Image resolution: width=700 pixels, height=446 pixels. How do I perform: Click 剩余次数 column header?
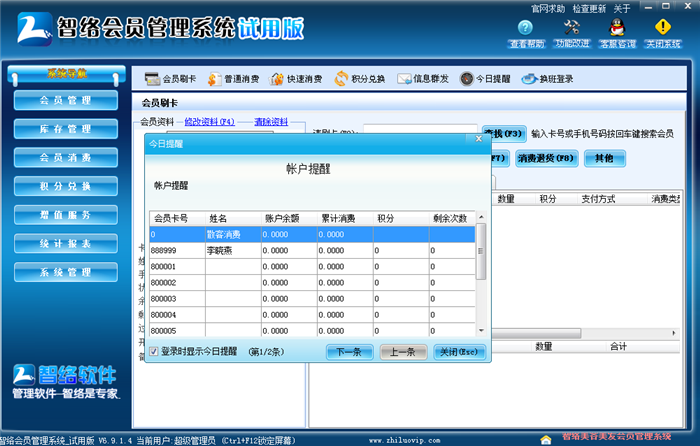(x=452, y=218)
